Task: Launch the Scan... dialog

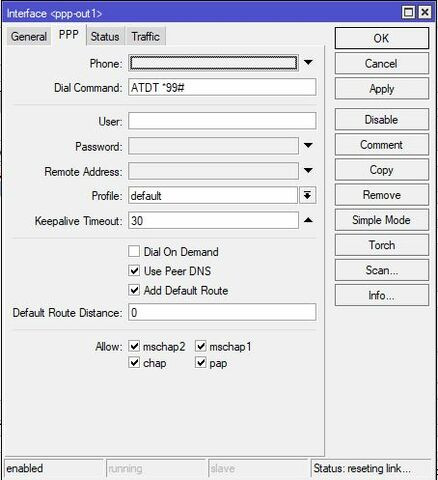Action: [x=381, y=270]
